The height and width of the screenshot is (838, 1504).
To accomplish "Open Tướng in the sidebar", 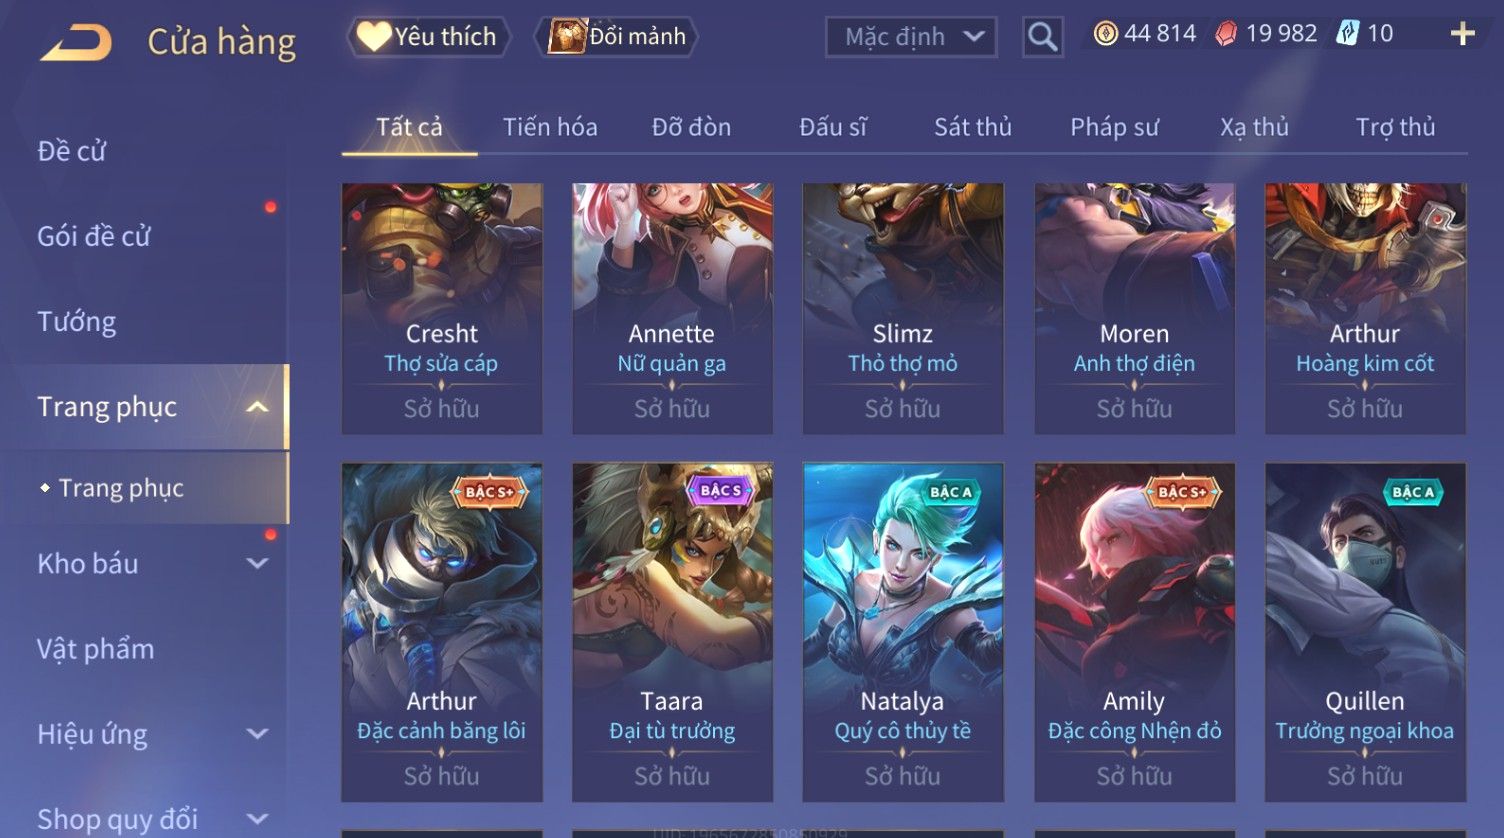I will 77,322.
